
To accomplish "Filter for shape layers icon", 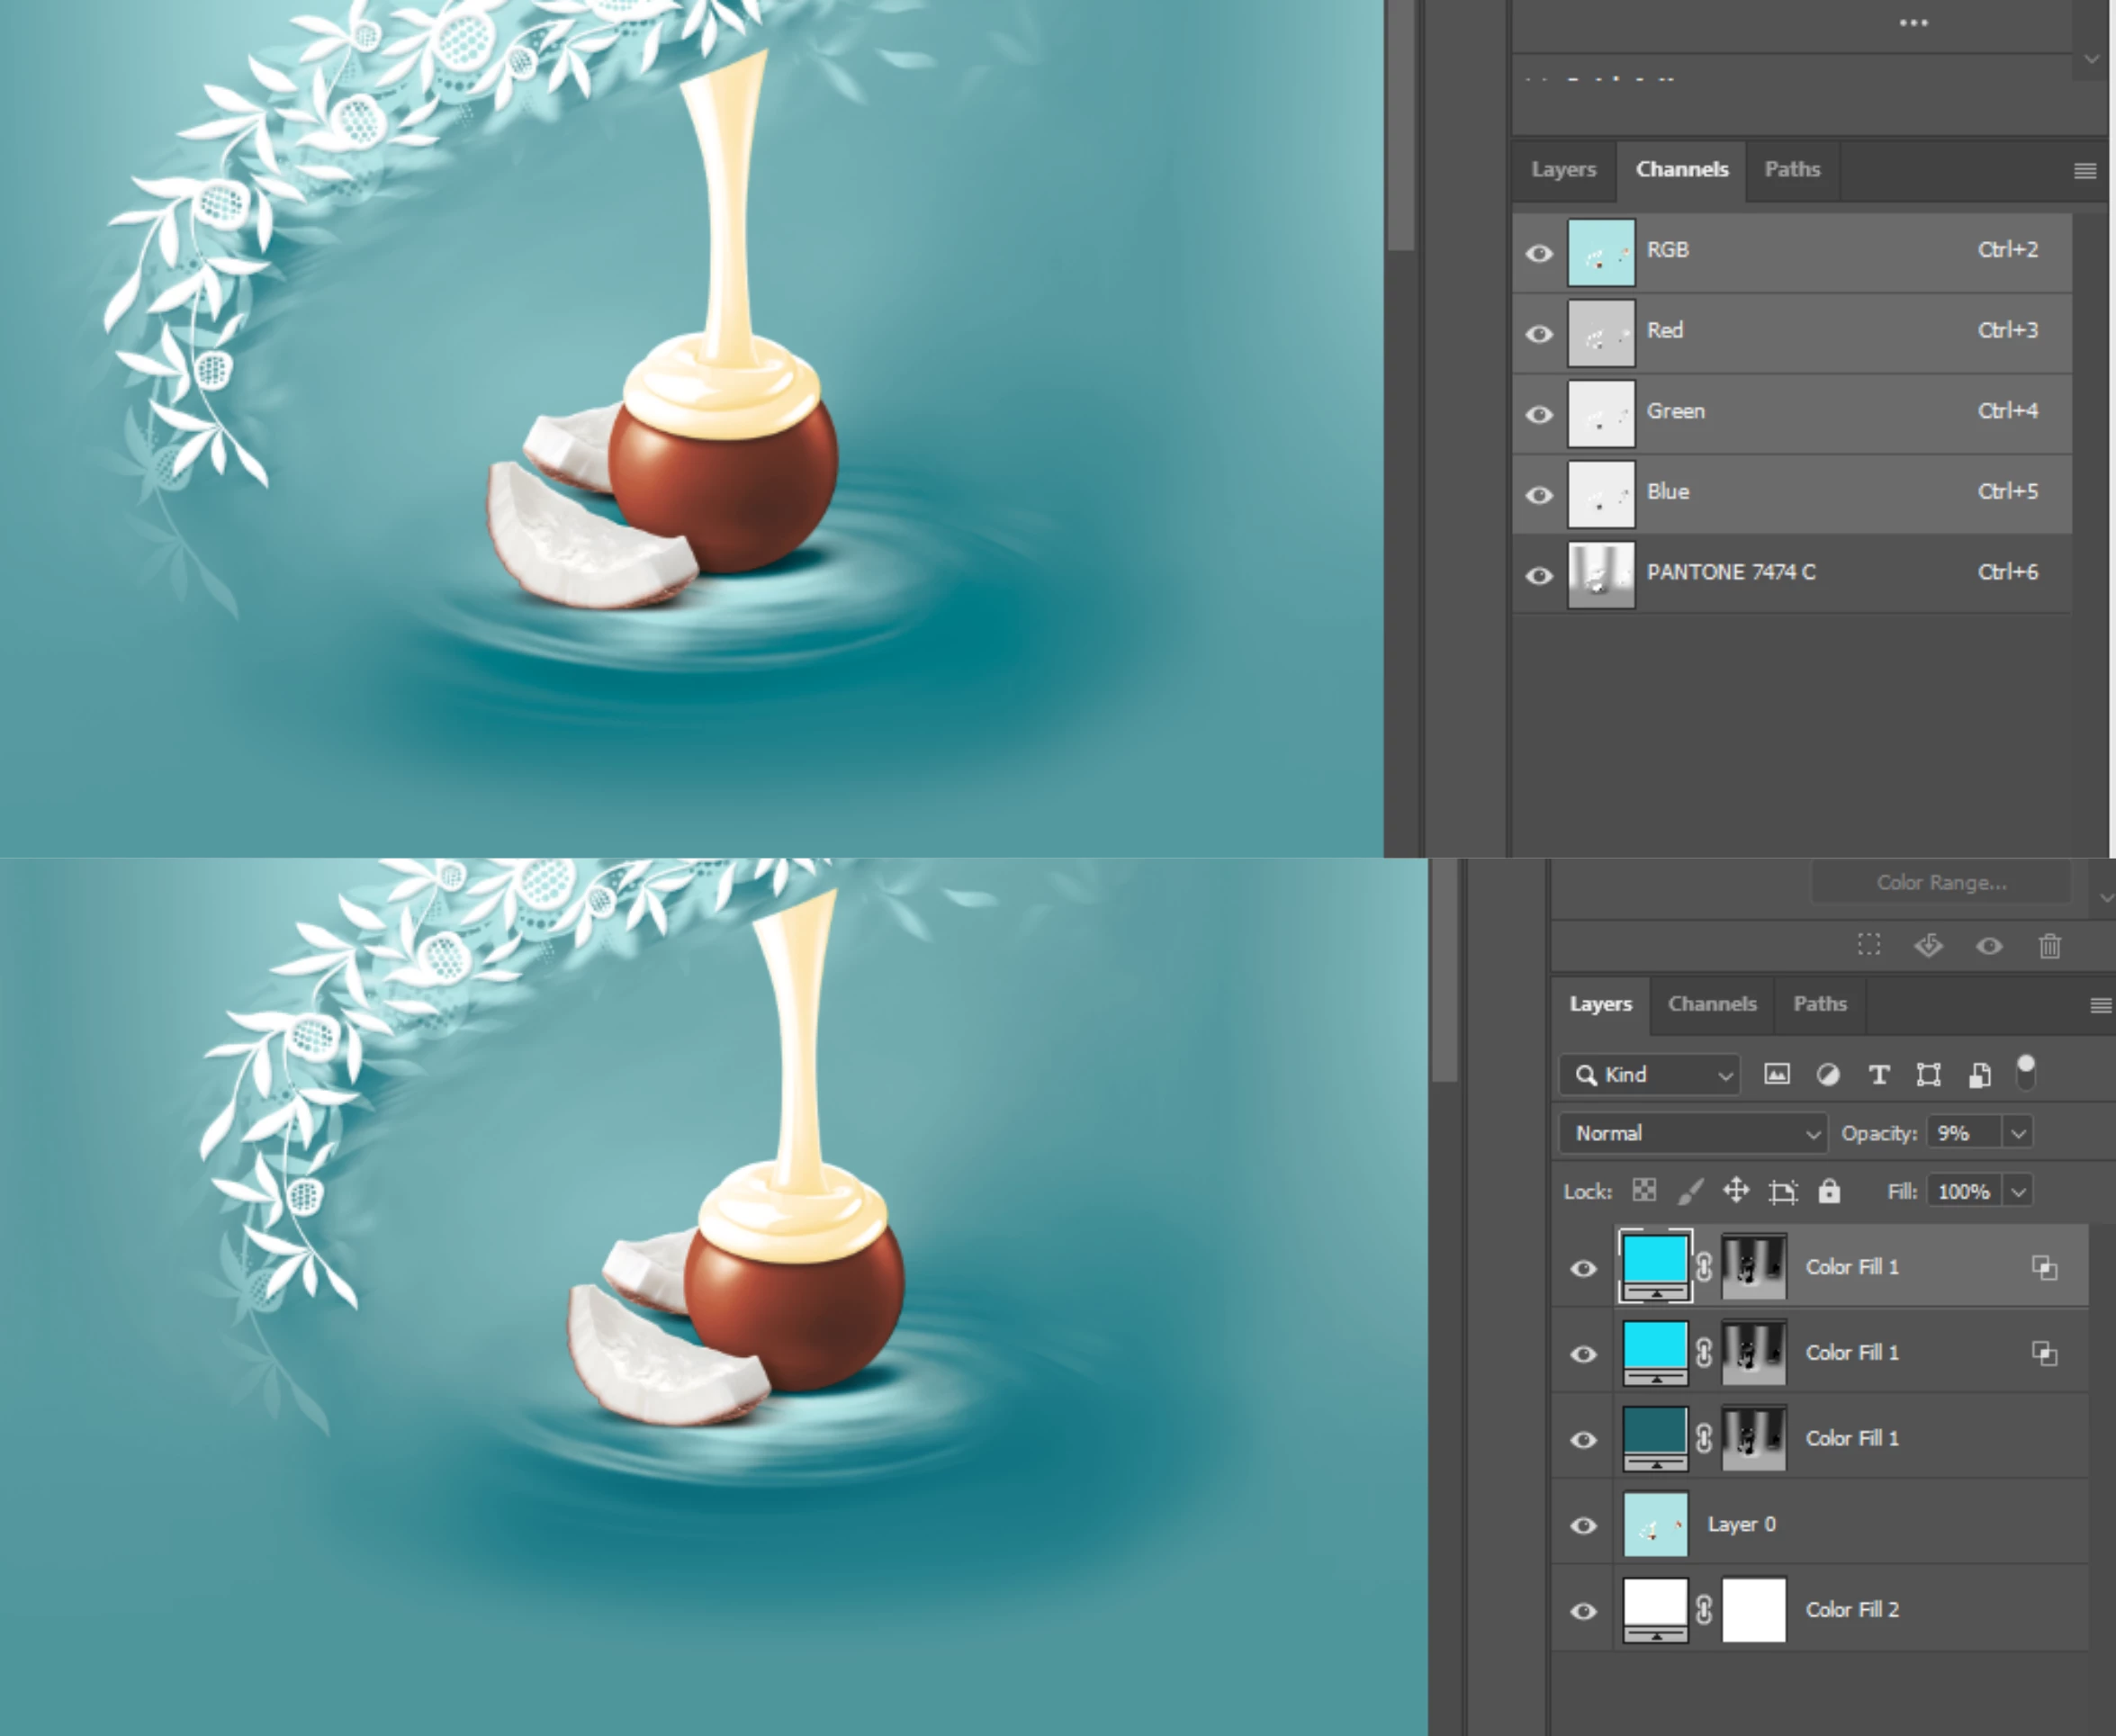I will (x=1928, y=1074).
